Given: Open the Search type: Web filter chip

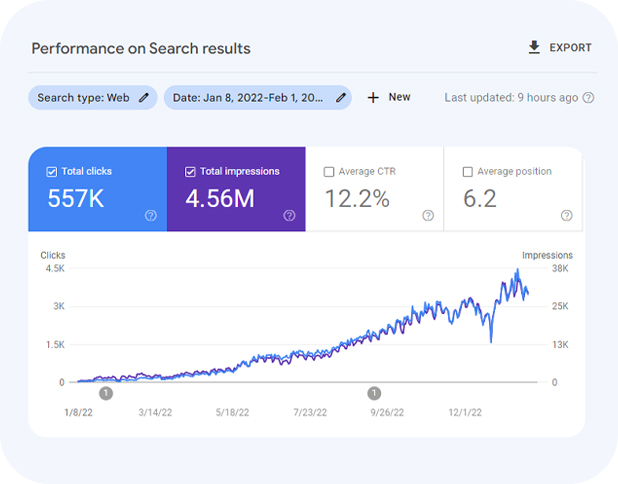Looking at the screenshot, I should [83, 97].
